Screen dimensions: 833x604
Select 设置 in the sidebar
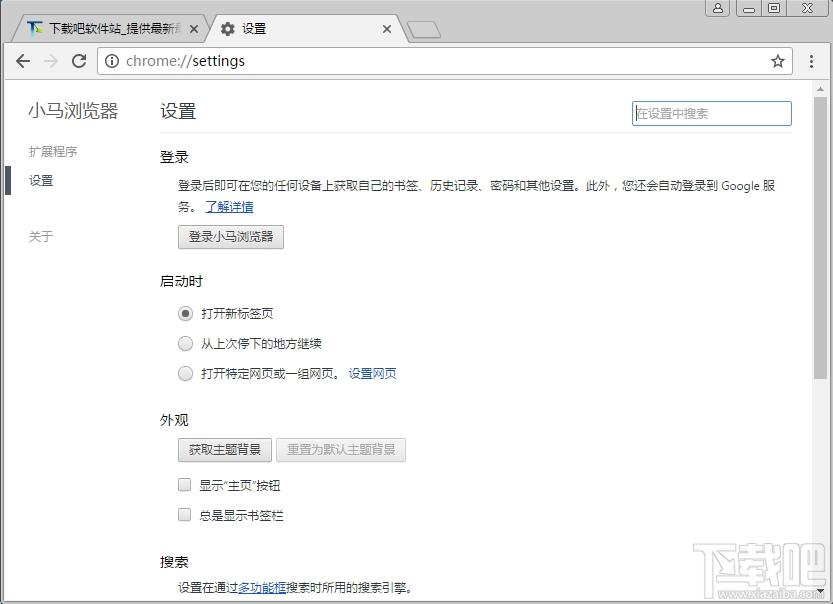tap(41, 181)
